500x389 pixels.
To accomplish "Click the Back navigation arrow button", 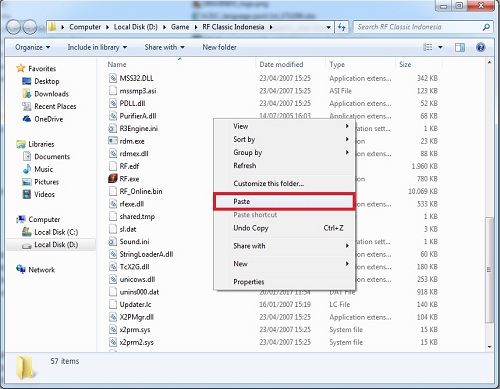I will click(14, 27).
